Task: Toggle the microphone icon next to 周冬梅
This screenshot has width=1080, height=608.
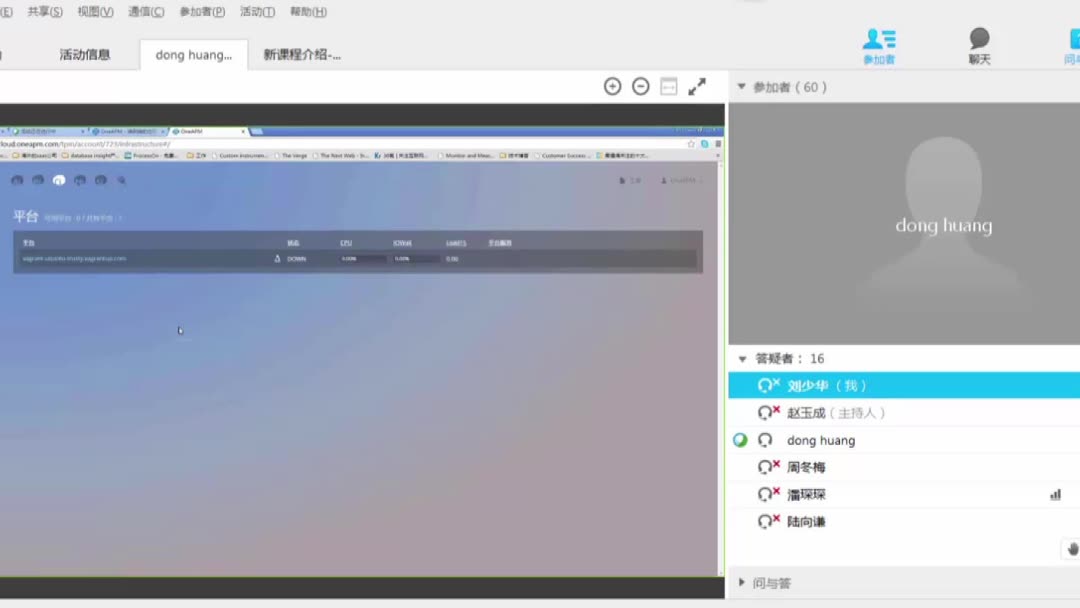Action: 768,466
